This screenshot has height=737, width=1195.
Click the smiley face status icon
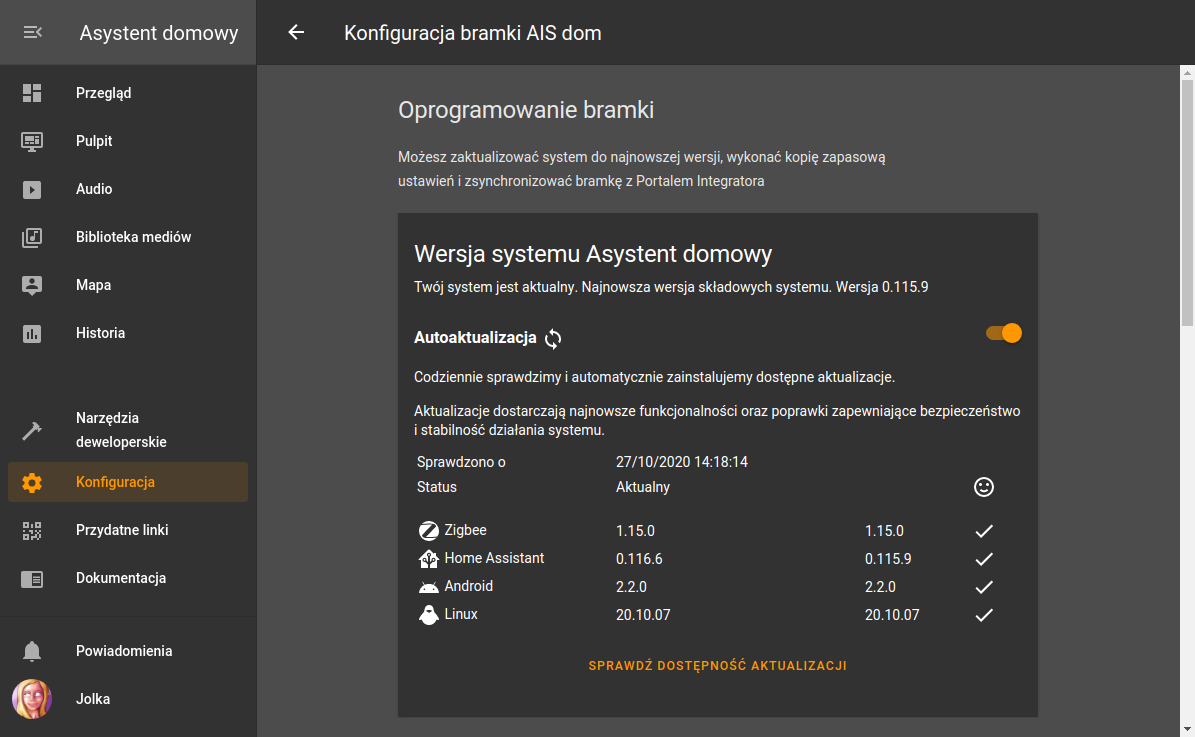coord(984,487)
